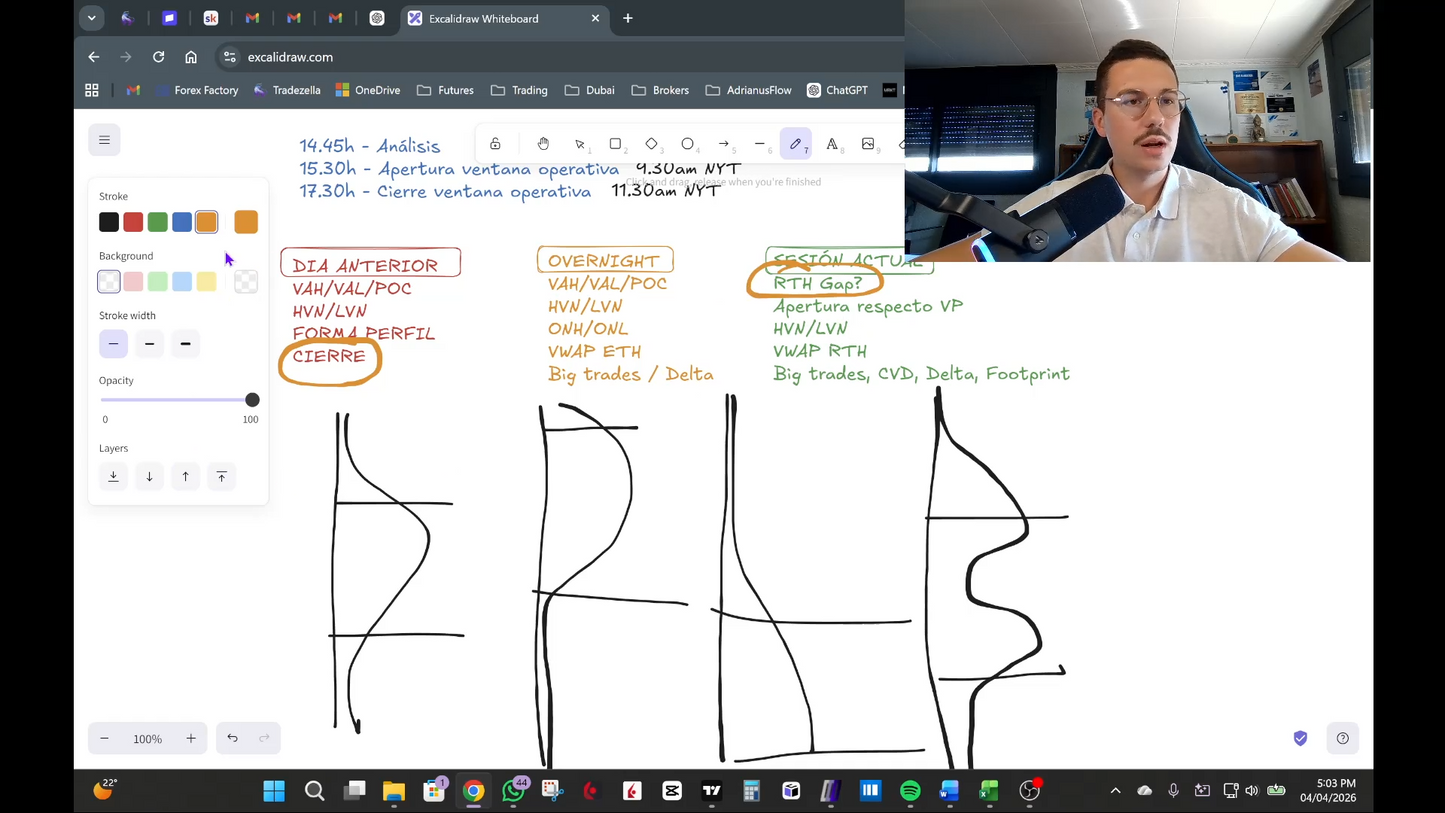Select the light blue background color
Image resolution: width=1445 pixels, height=813 pixels.
pos(182,282)
